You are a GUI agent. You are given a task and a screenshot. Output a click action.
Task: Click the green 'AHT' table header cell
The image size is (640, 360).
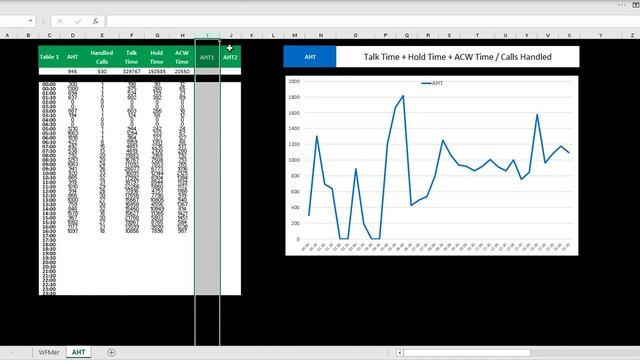(73, 57)
